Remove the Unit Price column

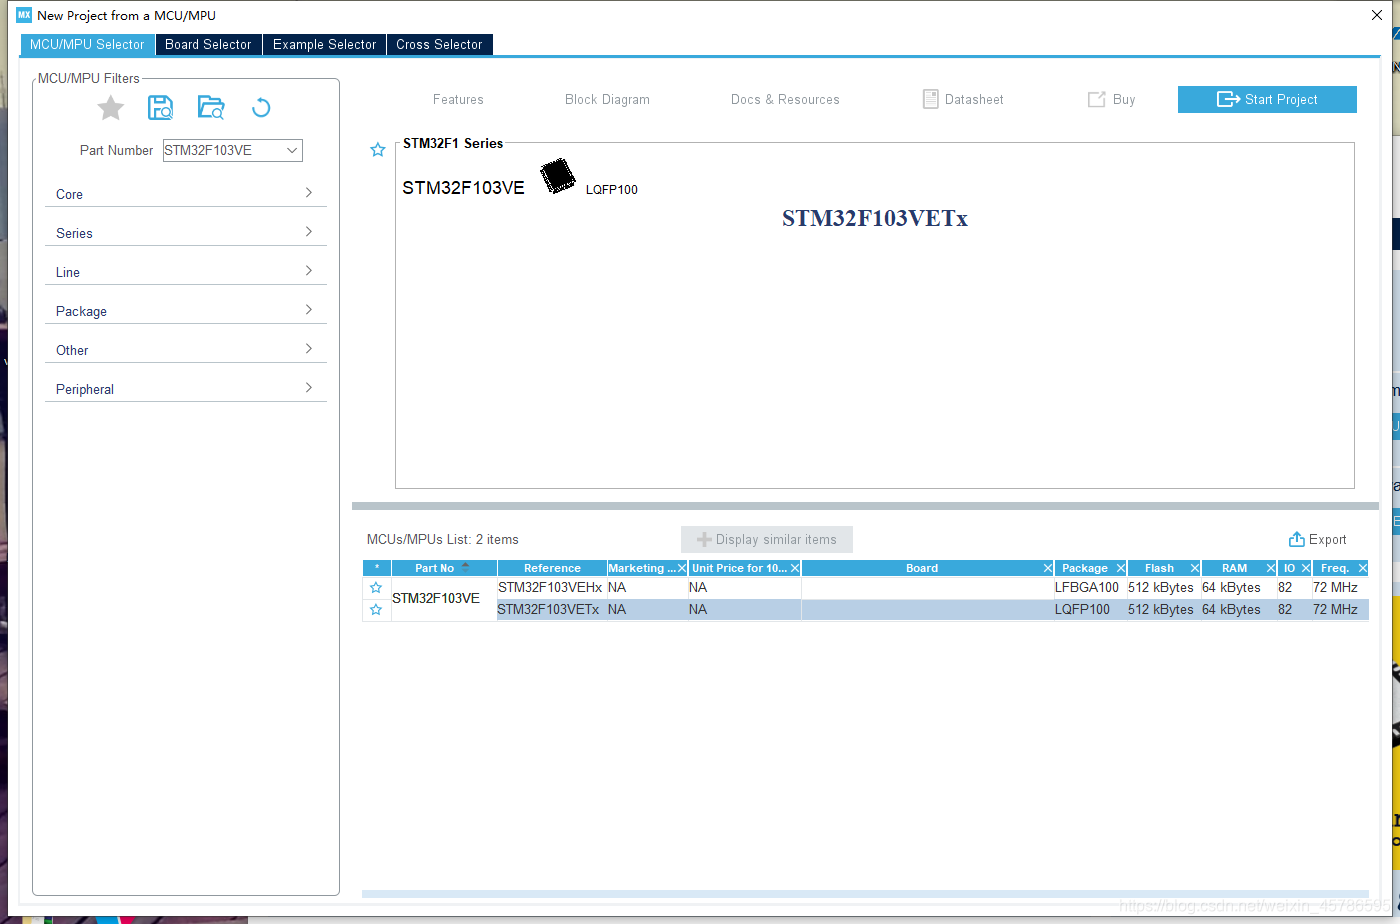tap(795, 568)
